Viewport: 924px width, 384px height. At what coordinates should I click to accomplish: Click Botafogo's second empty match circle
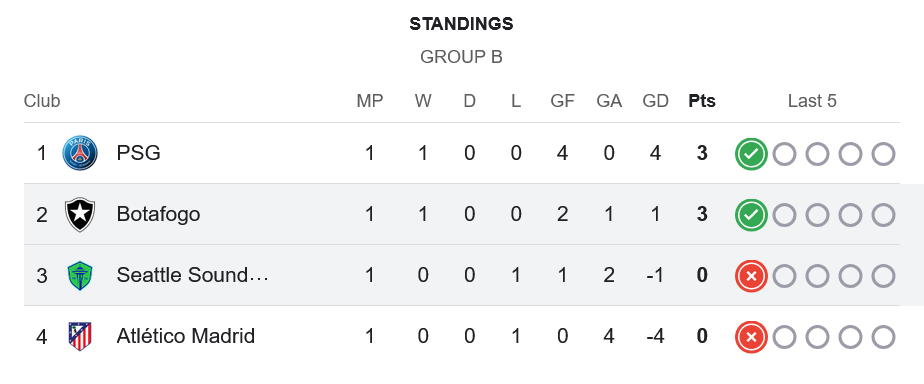(817, 215)
